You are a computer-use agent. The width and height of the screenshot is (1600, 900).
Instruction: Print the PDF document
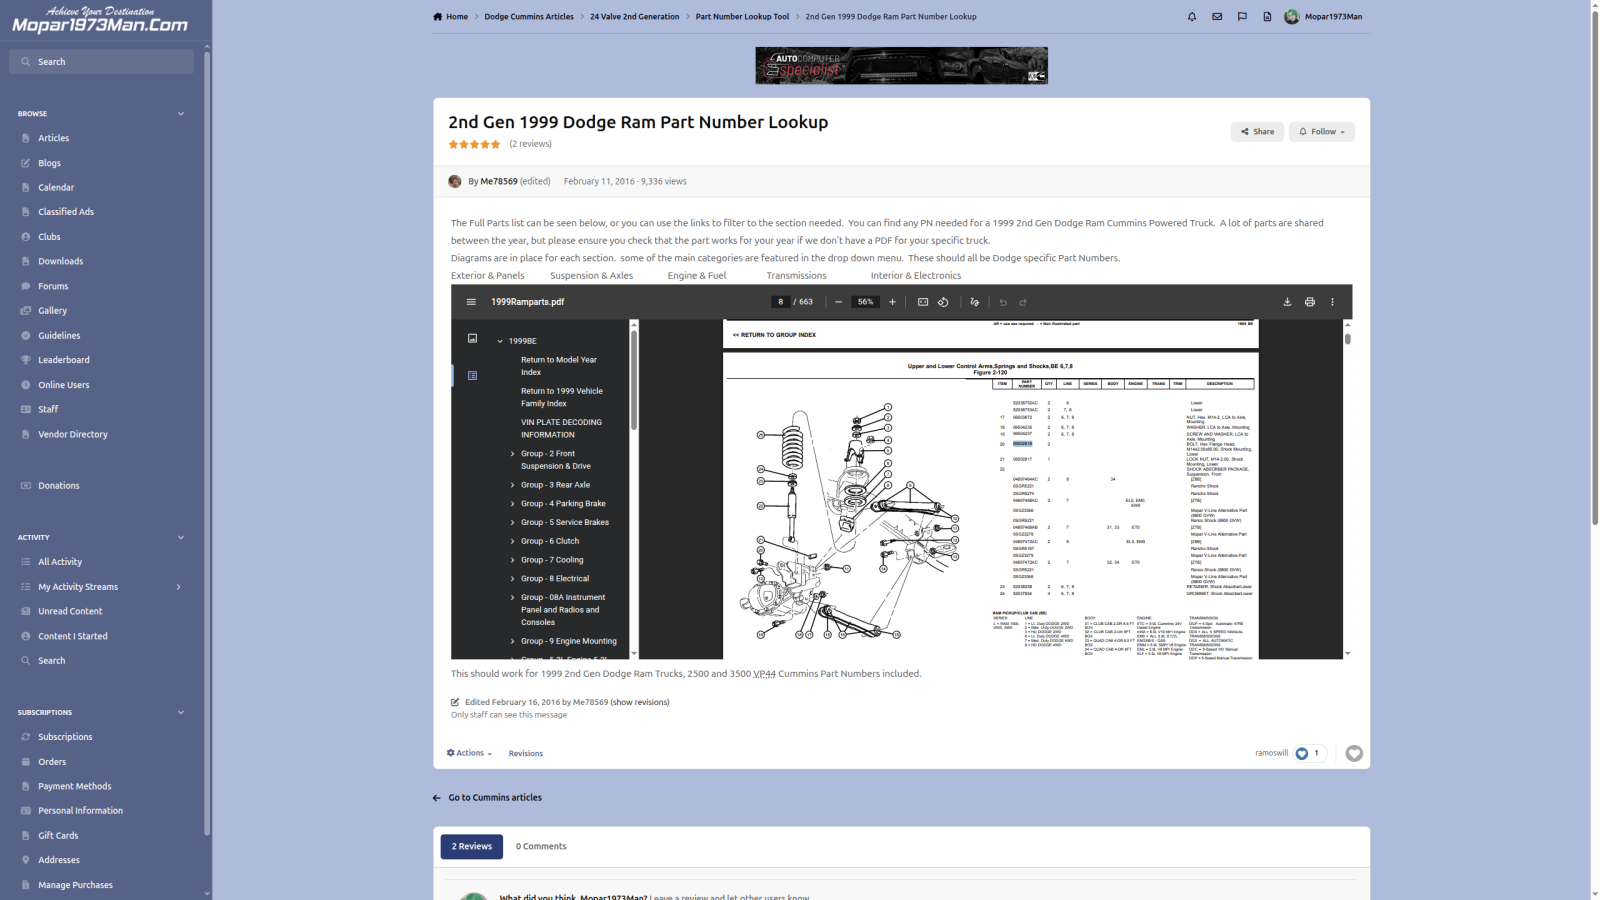coord(1309,302)
